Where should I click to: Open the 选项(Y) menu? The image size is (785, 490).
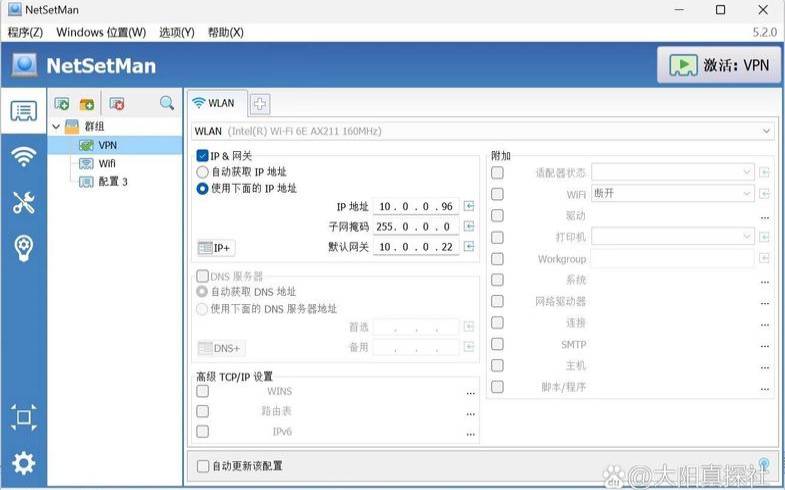coord(177,33)
